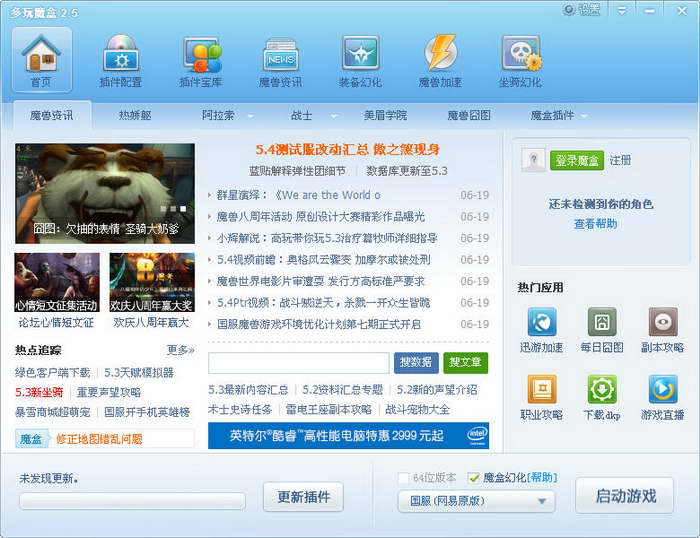Open news 国服魔兽游戏环境优化计划

pyautogui.click(x=319, y=324)
